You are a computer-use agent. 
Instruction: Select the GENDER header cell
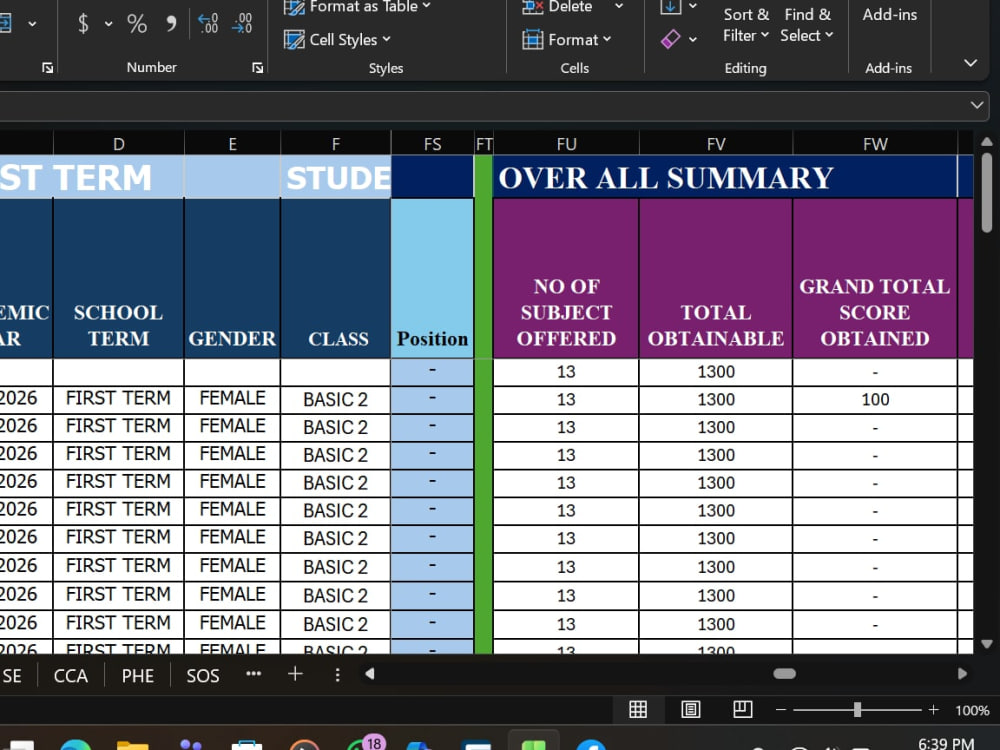[232, 278]
